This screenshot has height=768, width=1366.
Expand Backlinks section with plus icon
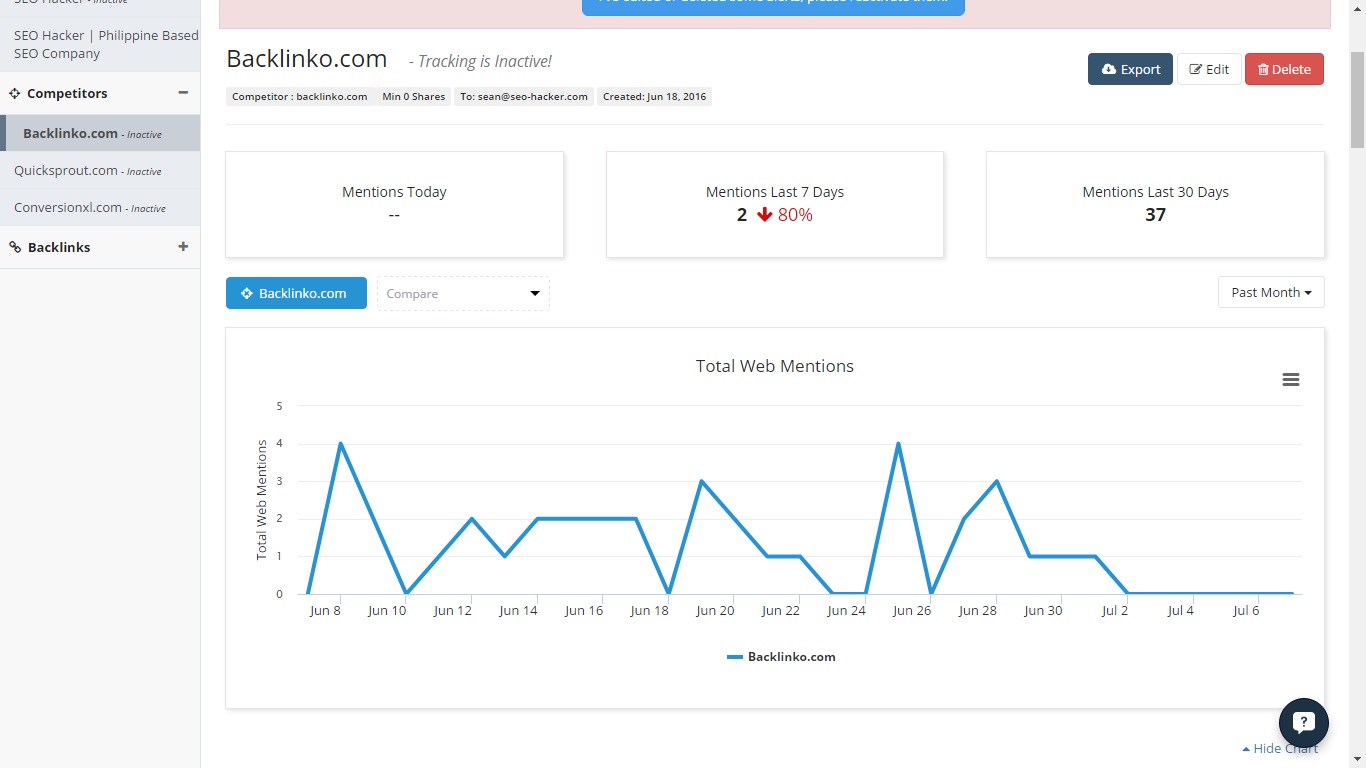pos(183,247)
